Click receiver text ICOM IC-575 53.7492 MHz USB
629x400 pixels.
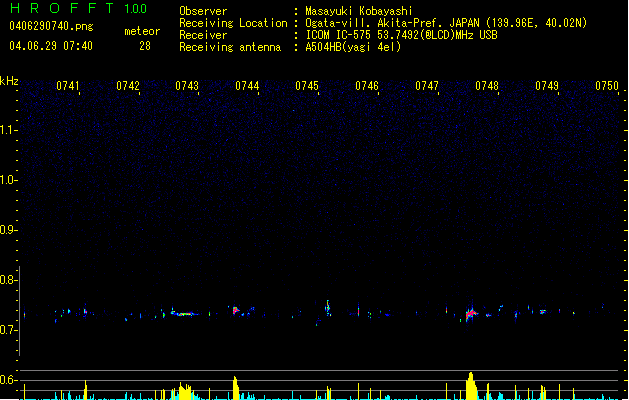pyautogui.click(x=401, y=35)
